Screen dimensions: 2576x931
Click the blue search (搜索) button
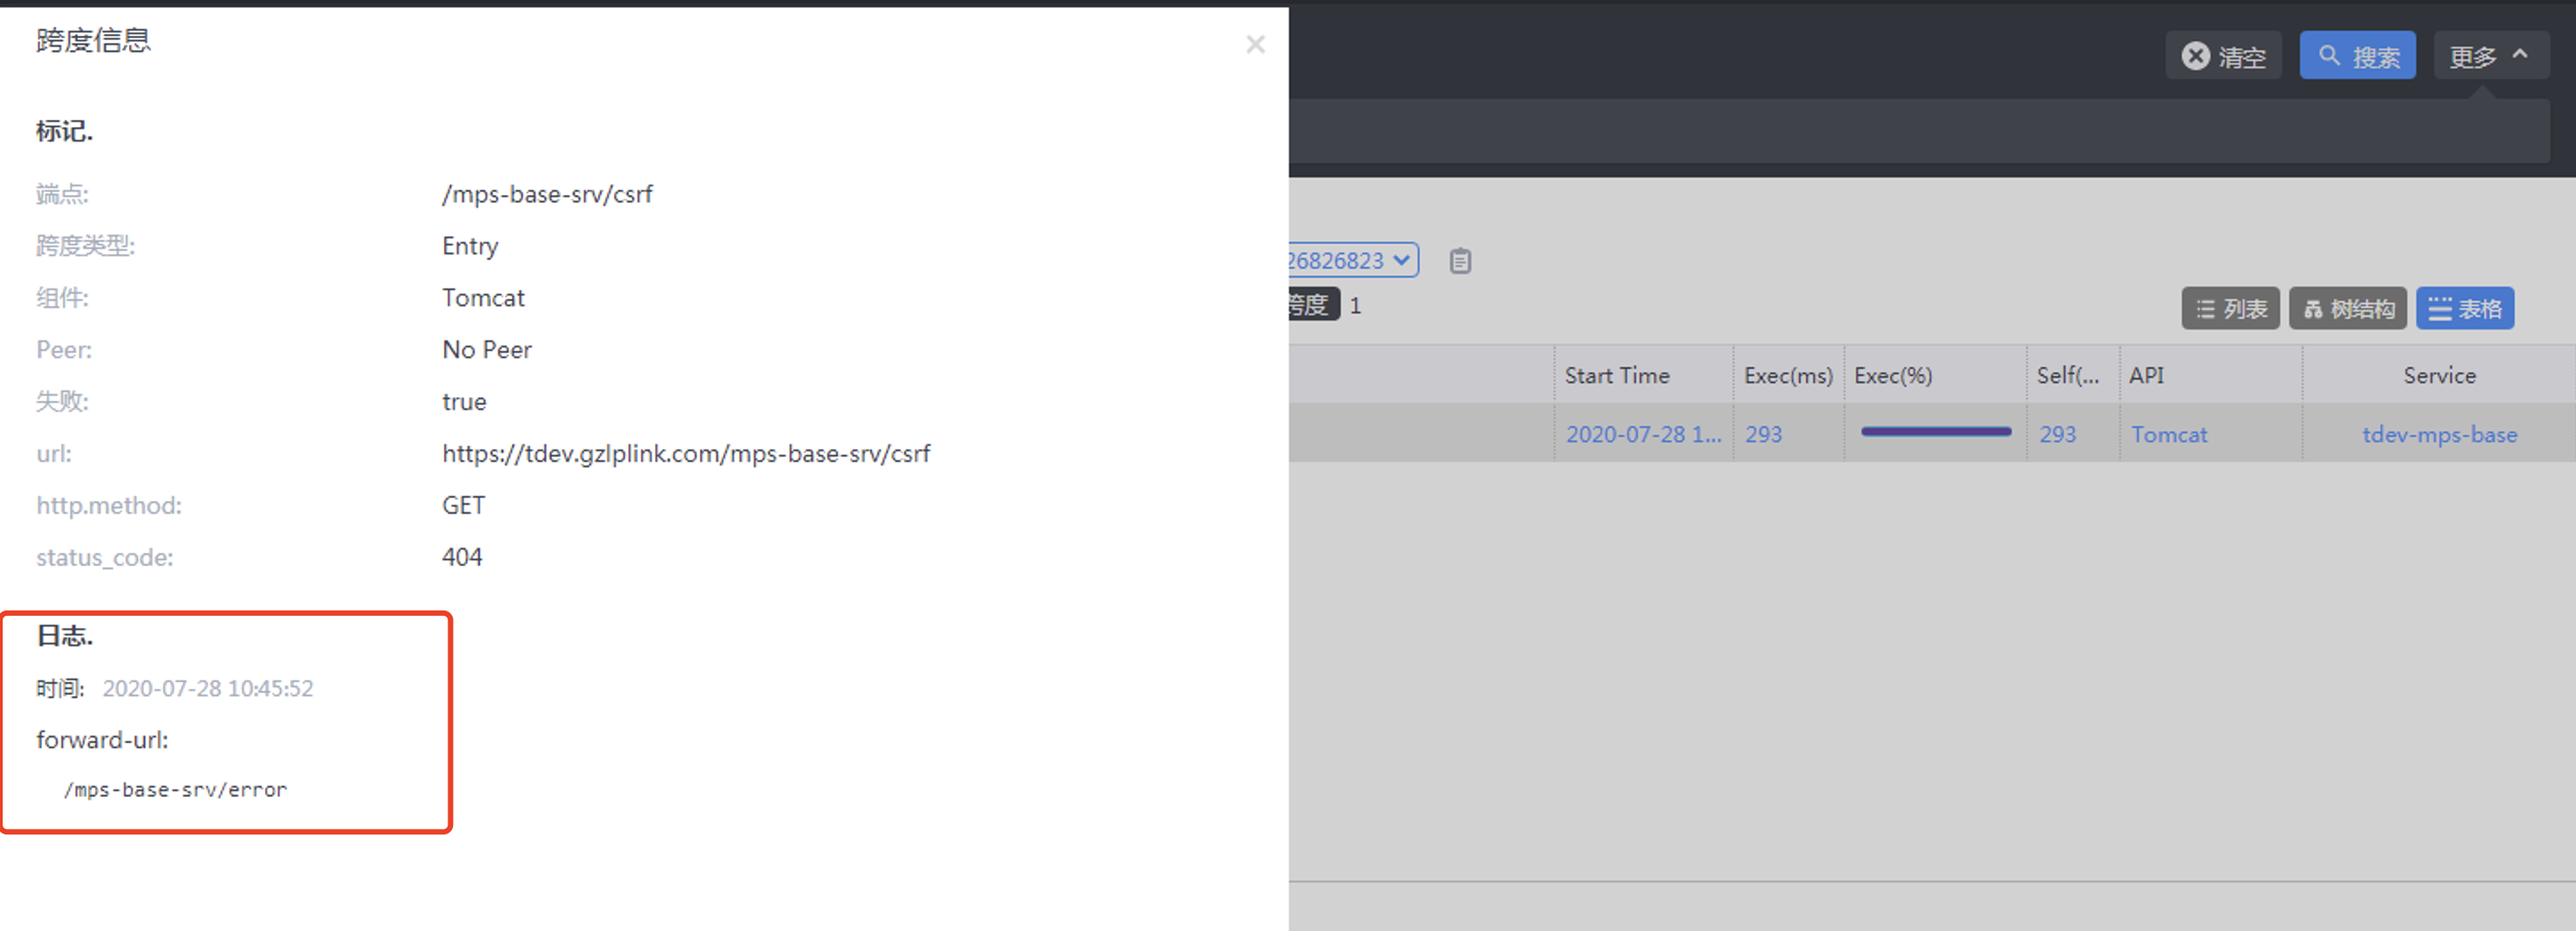2357,56
